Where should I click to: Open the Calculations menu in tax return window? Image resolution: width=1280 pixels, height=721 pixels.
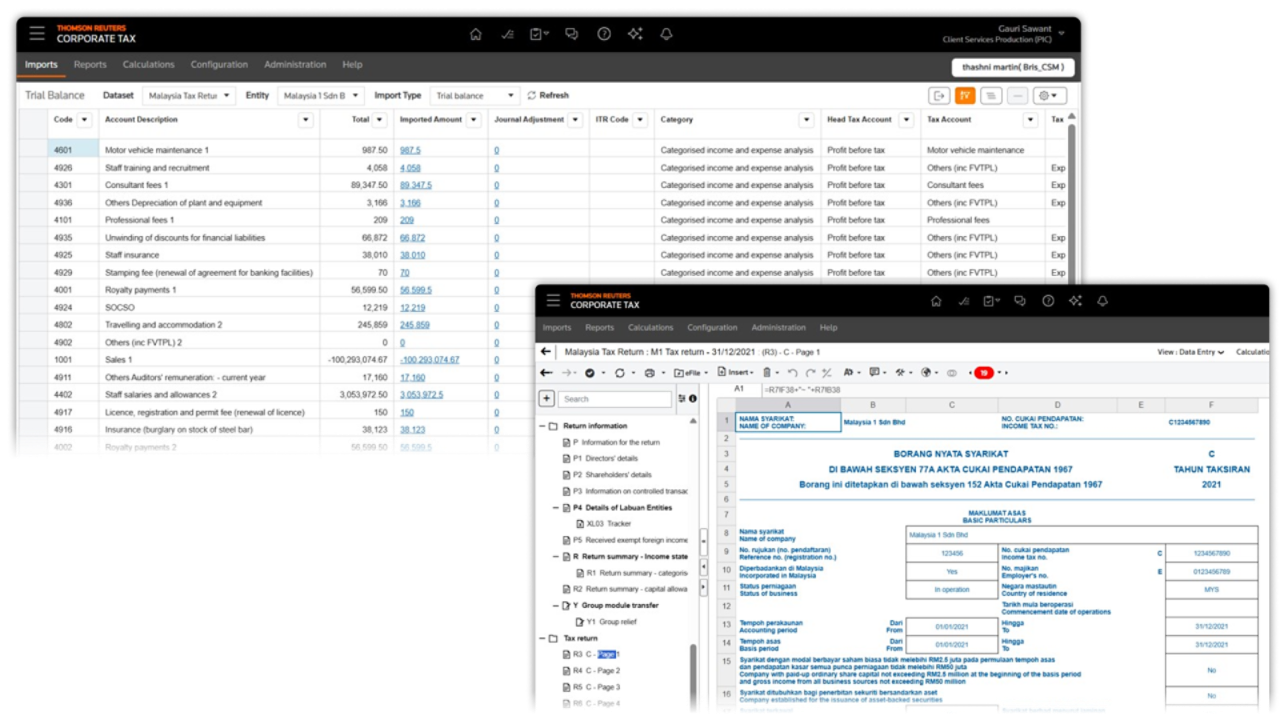click(x=650, y=328)
